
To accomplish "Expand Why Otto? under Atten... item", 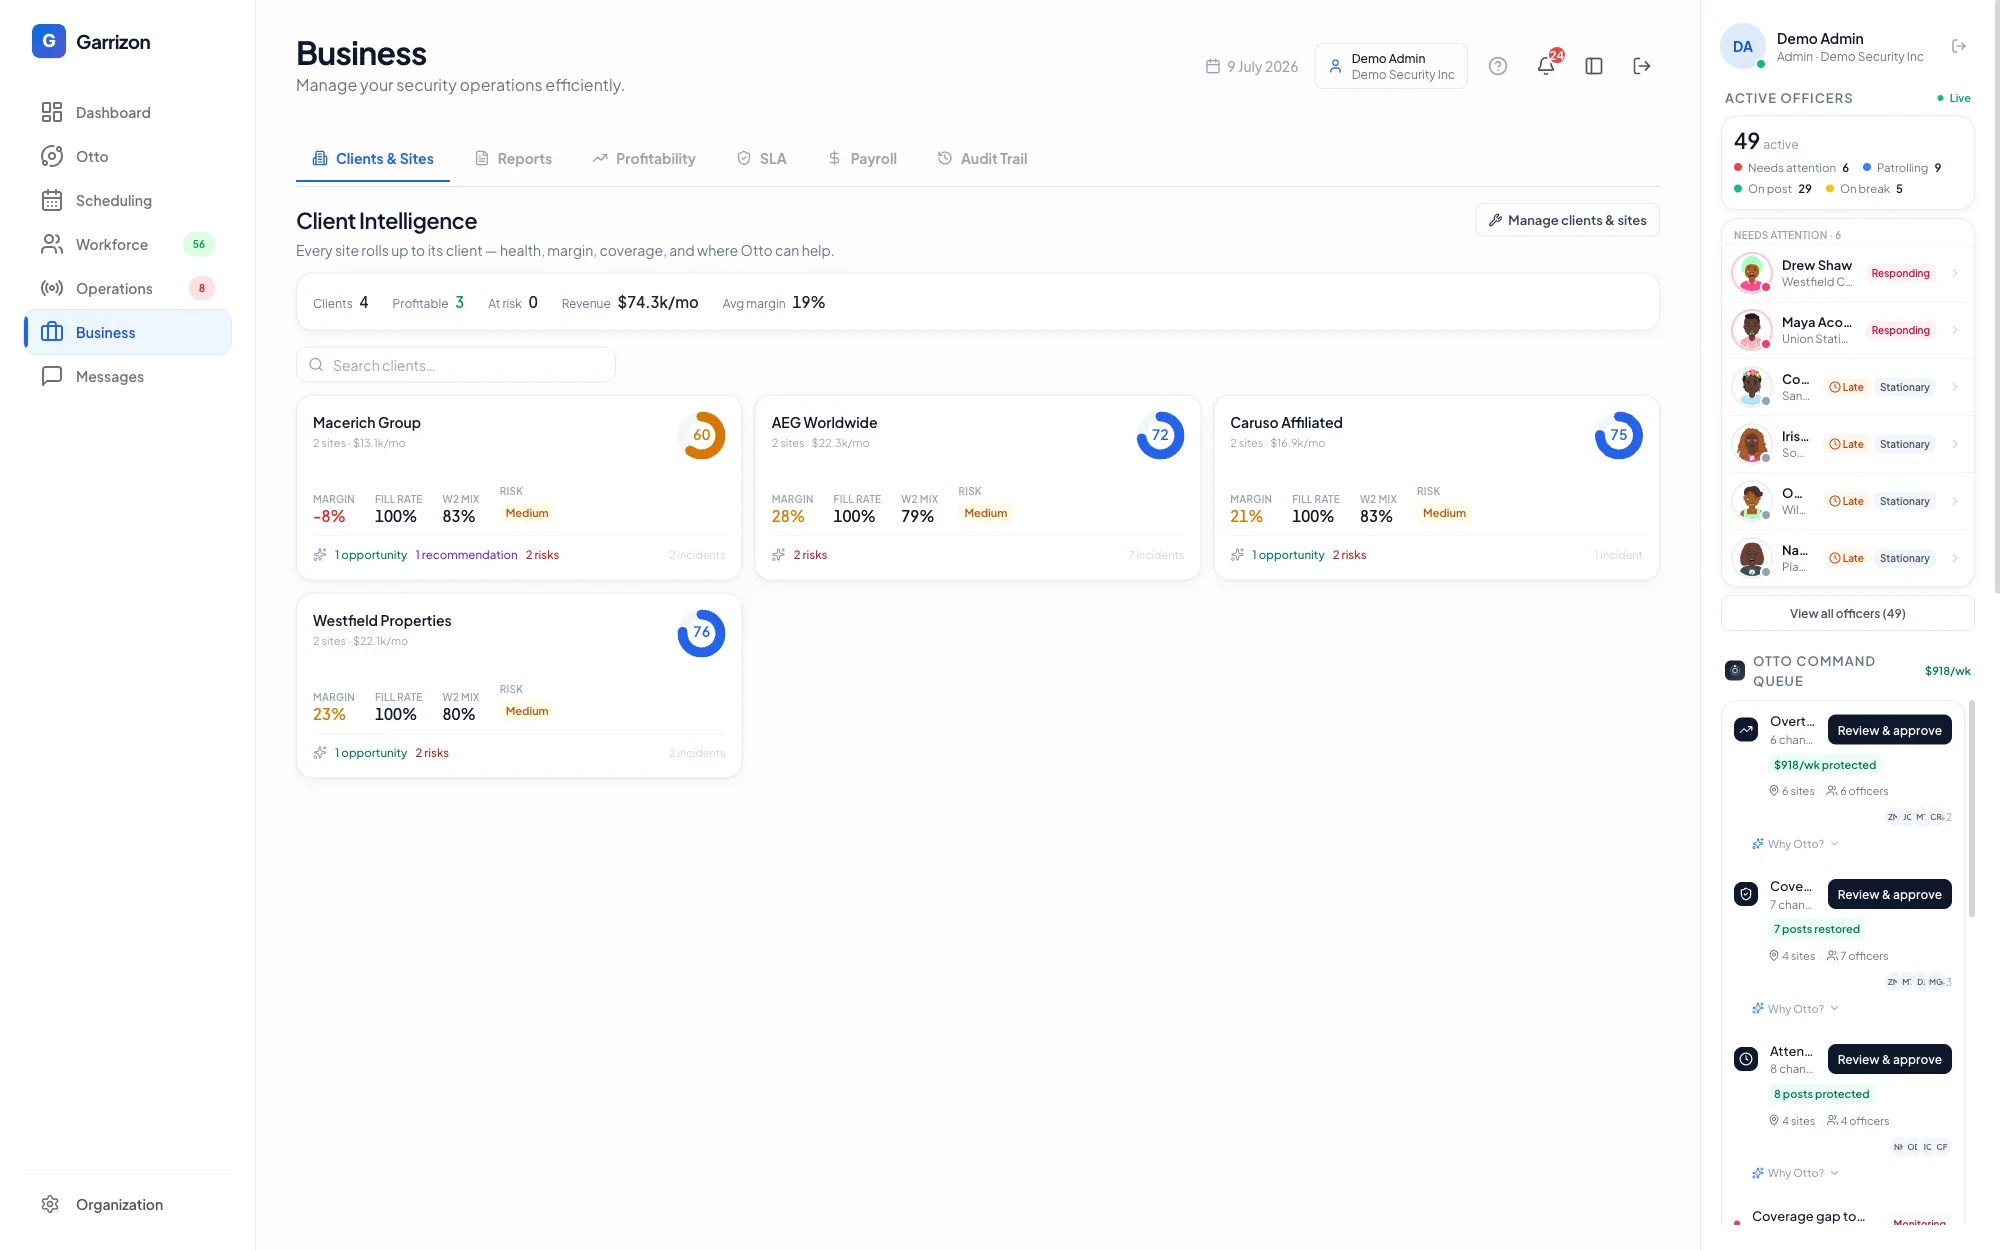I will coord(1796,1173).
